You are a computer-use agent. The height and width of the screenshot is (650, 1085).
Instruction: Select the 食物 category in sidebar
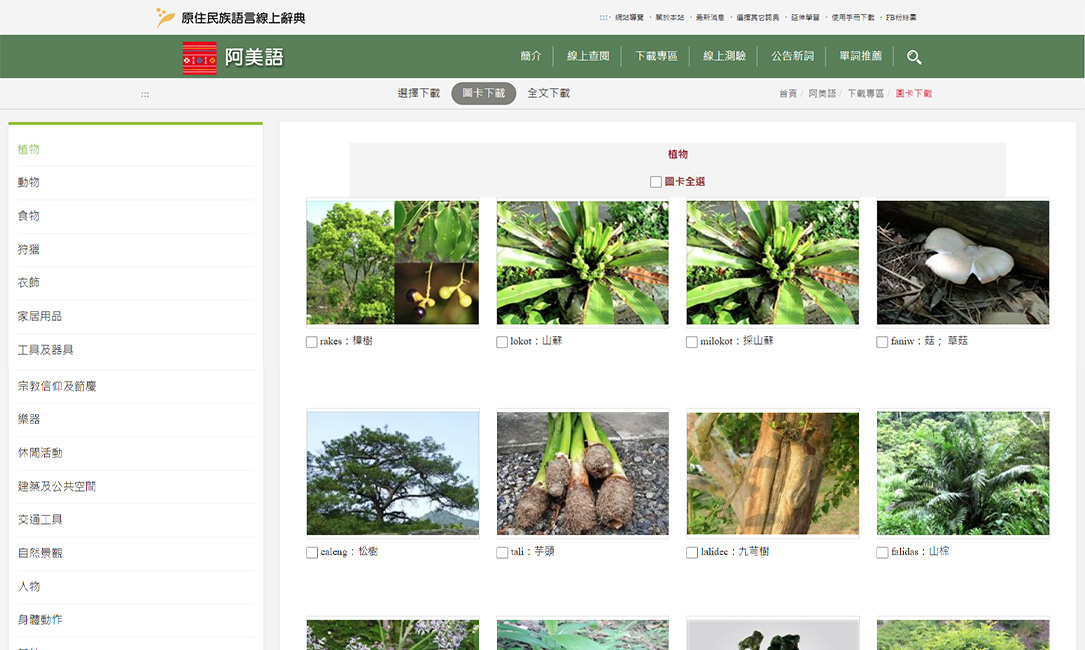28,216
